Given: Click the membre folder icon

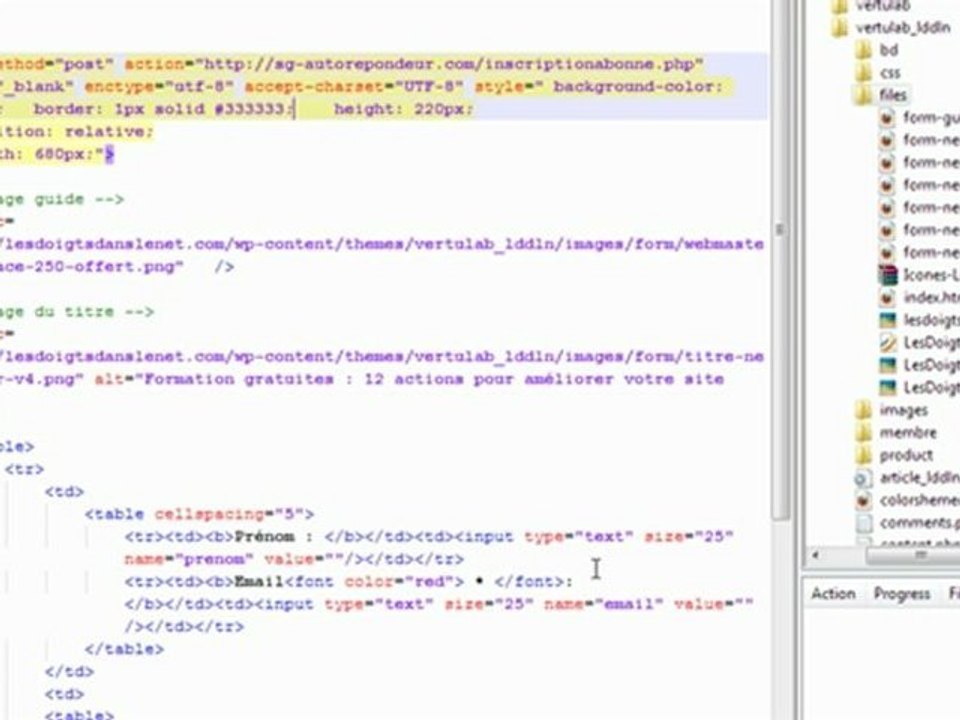Looking at the screenshot, I should pyautogui.click(x=864, y=432).
